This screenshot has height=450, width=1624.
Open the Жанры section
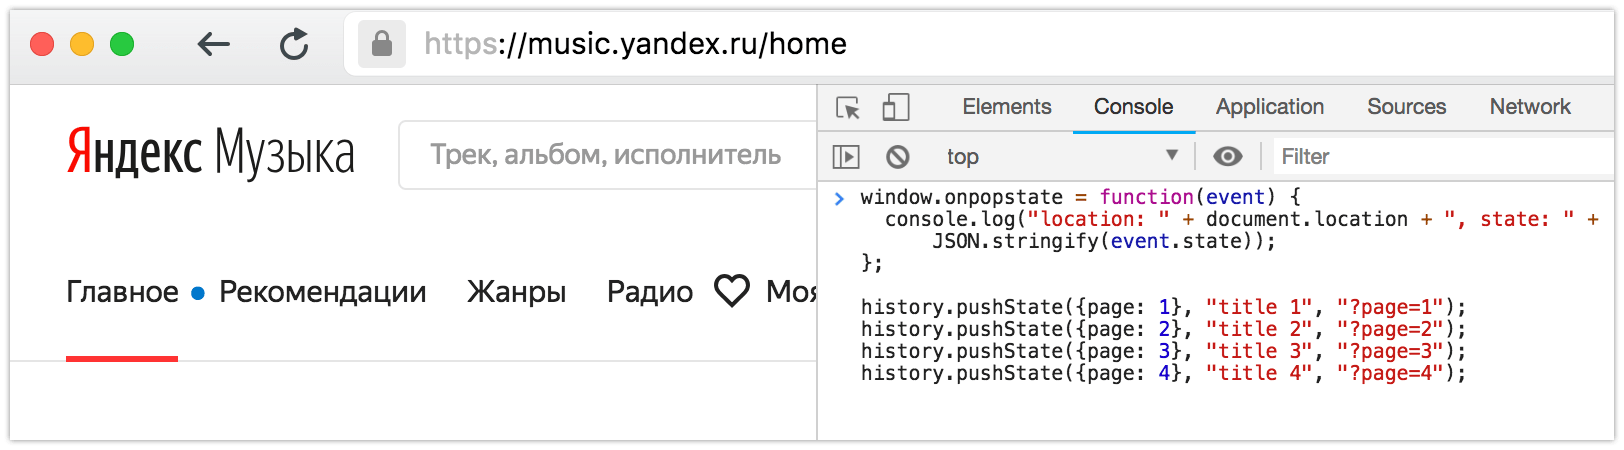(x=516, y=292)
